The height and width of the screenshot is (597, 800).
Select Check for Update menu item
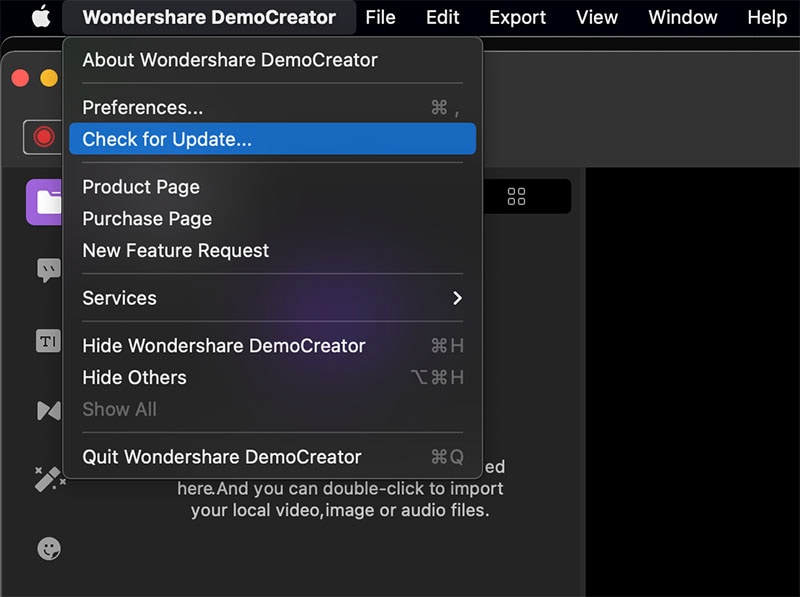272,139
